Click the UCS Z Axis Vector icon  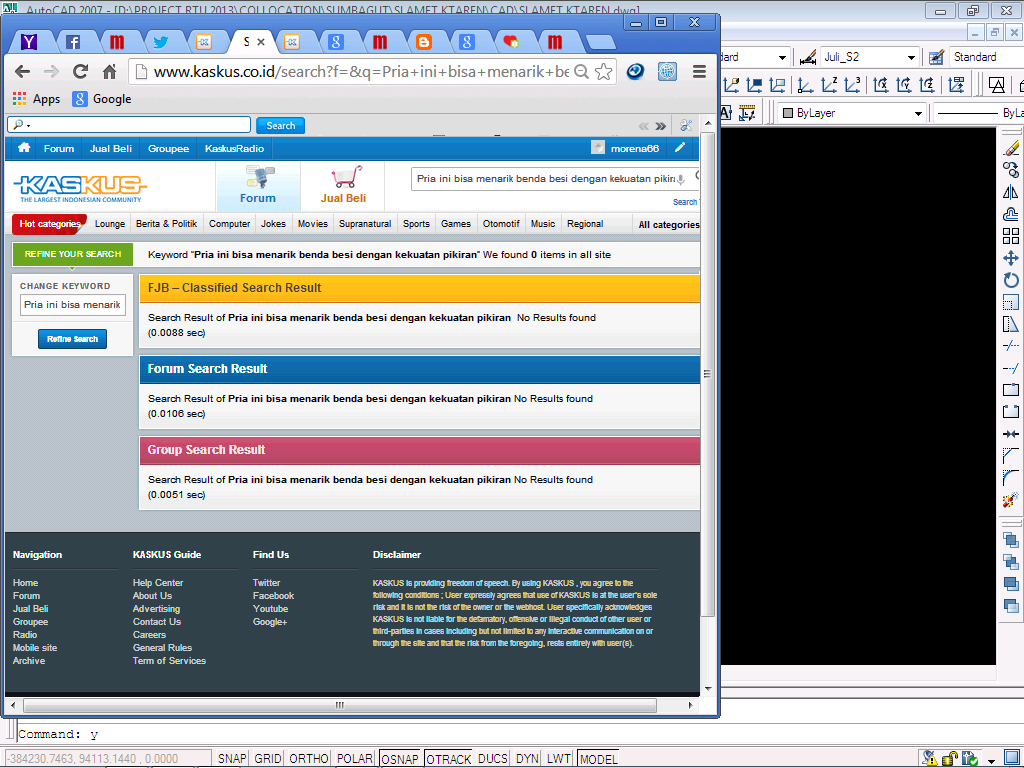[829, 85]
